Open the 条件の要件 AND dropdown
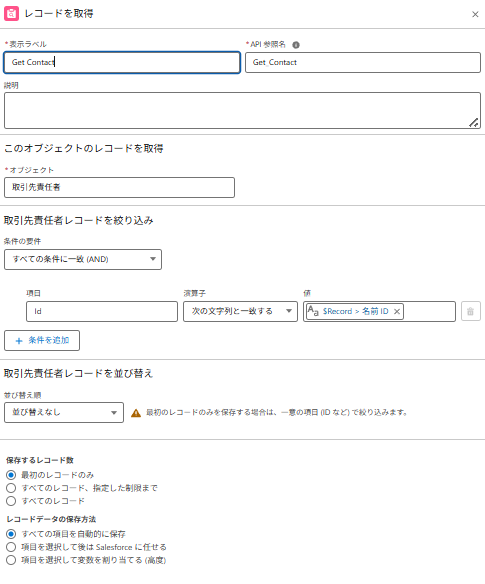Image resolution: width=485 pixels, height=584 pixels. (83, 259)
